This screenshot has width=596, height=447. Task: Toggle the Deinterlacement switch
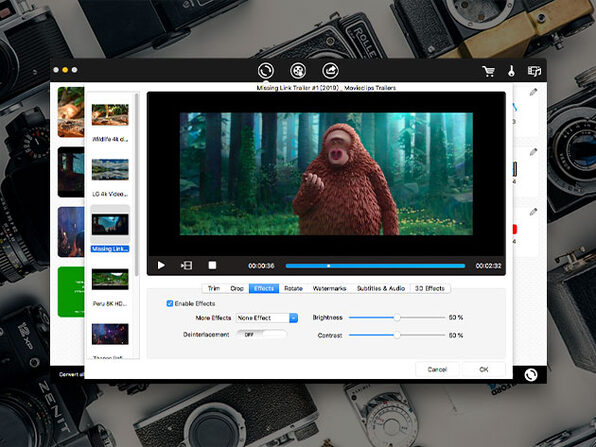(x=262, y=334)
